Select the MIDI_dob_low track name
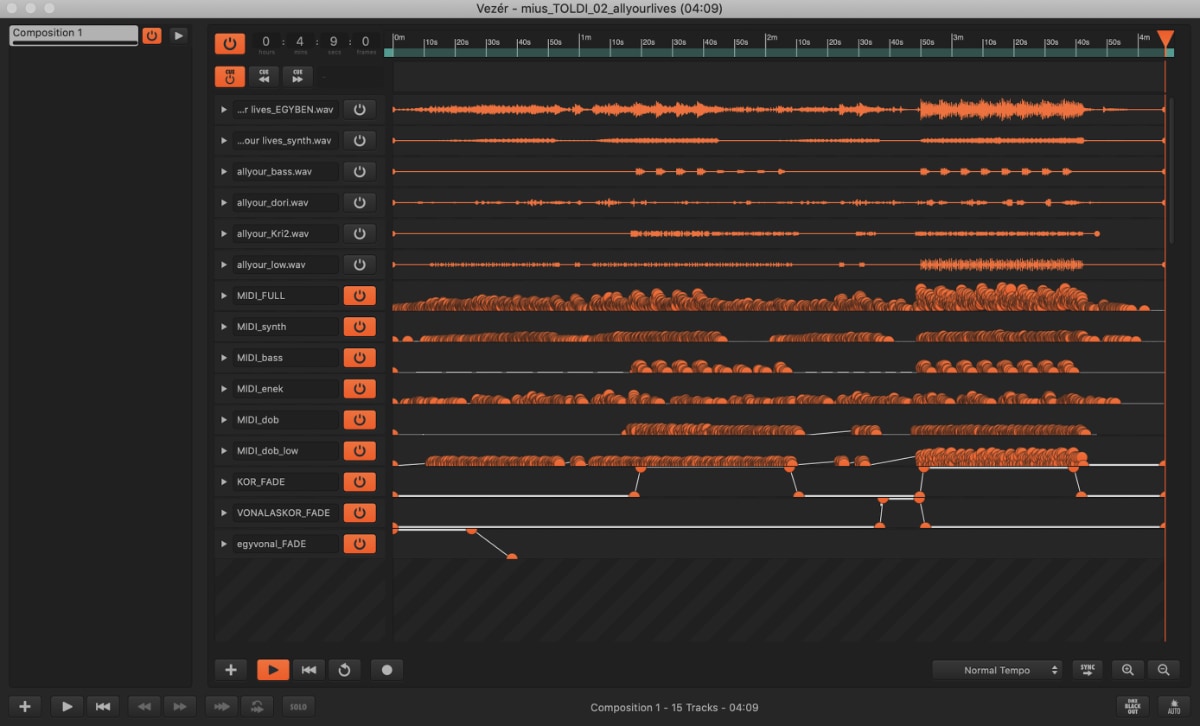This screenshot has width=1200, height=726. pos(286,450)
